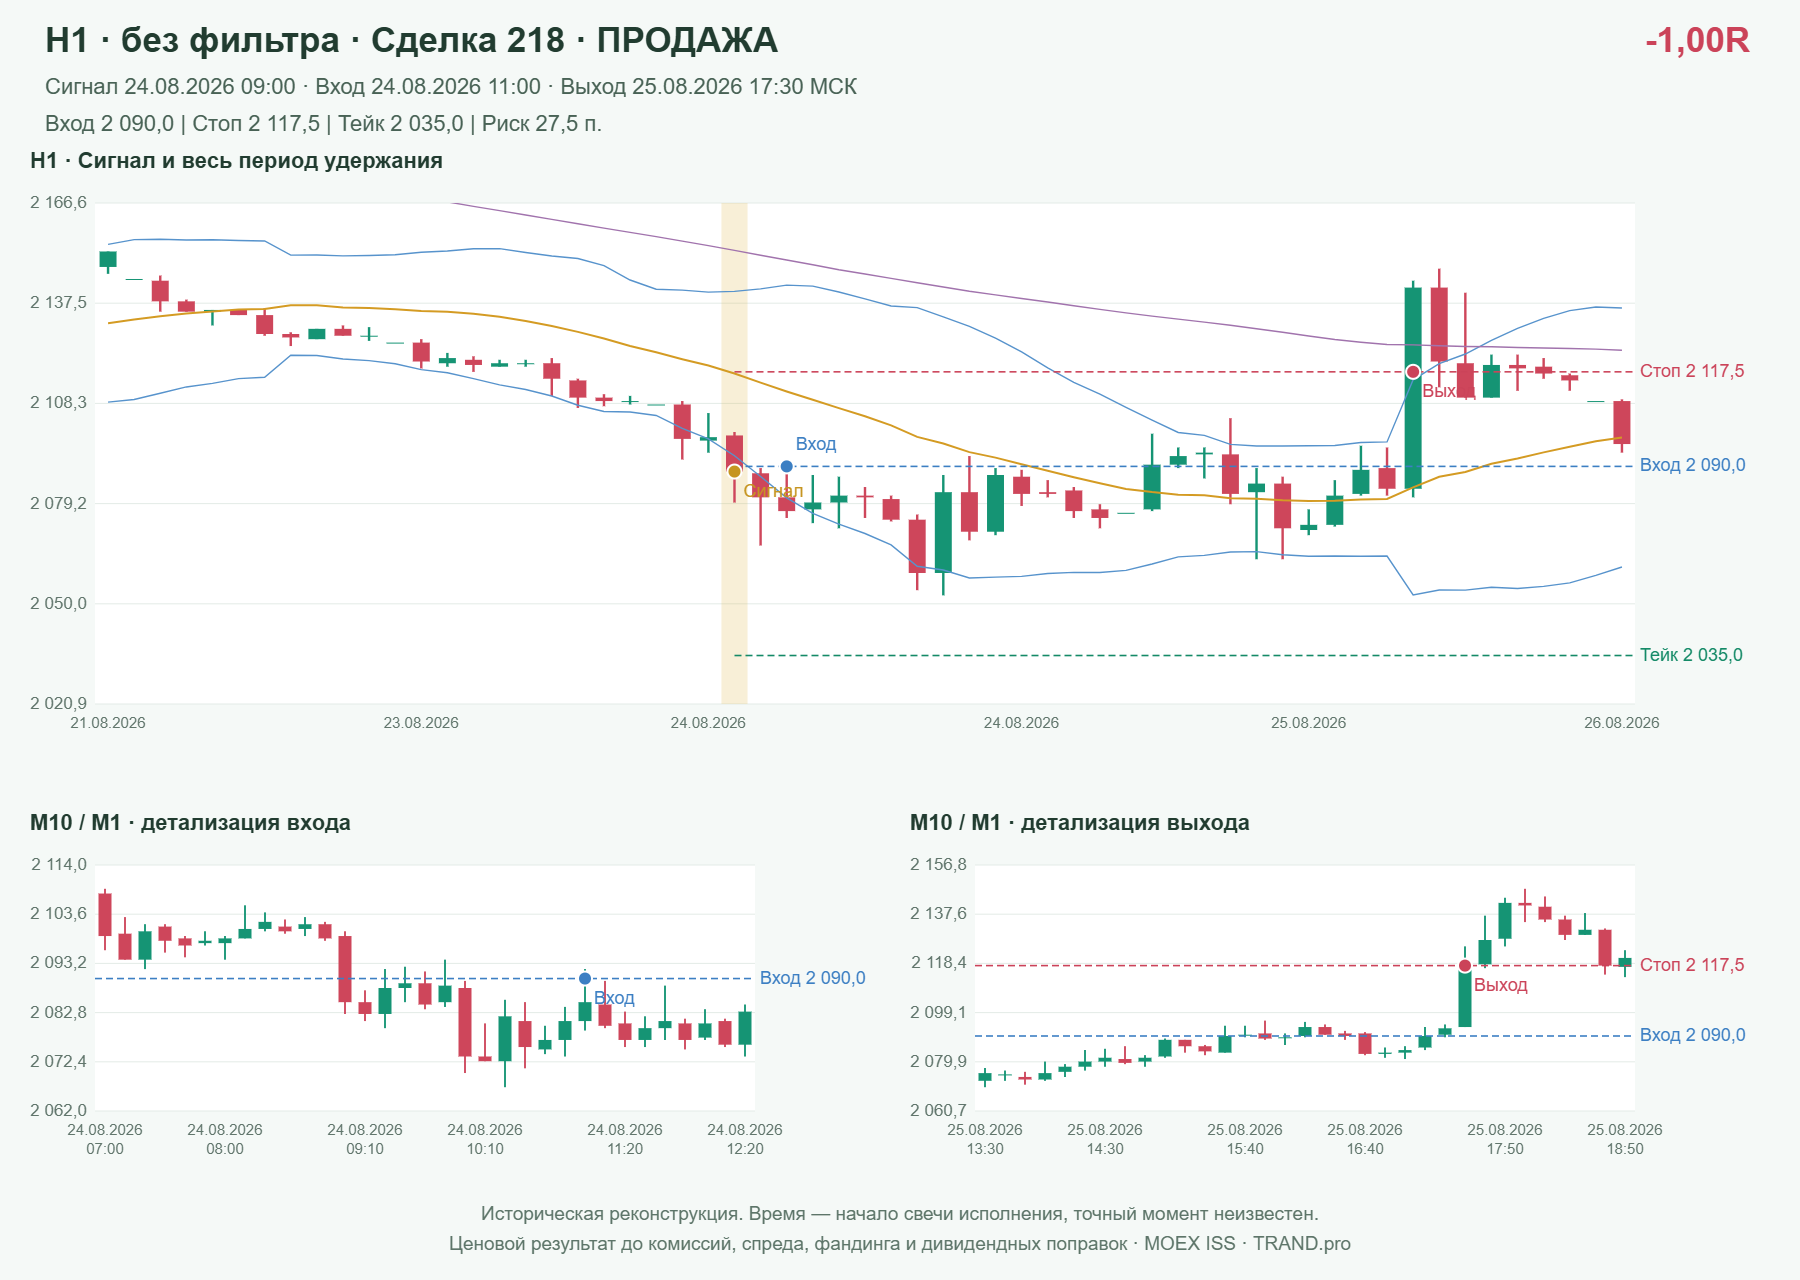Click the -1,00R result value

point(1697,40)
